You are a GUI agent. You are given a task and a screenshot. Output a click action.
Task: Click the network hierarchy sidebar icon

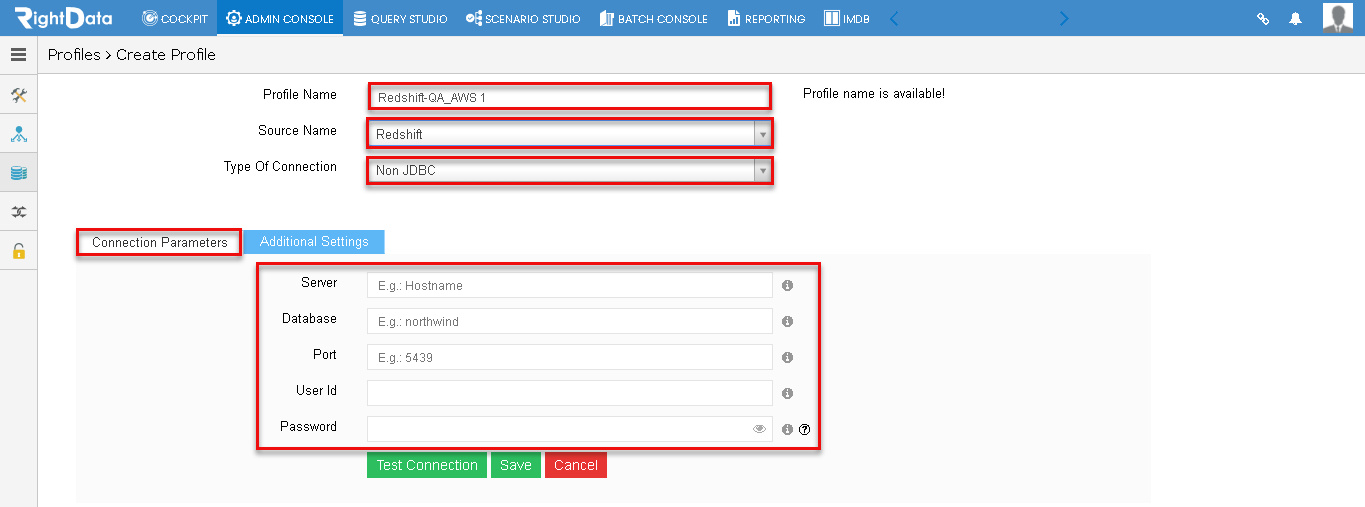(18, 134)
